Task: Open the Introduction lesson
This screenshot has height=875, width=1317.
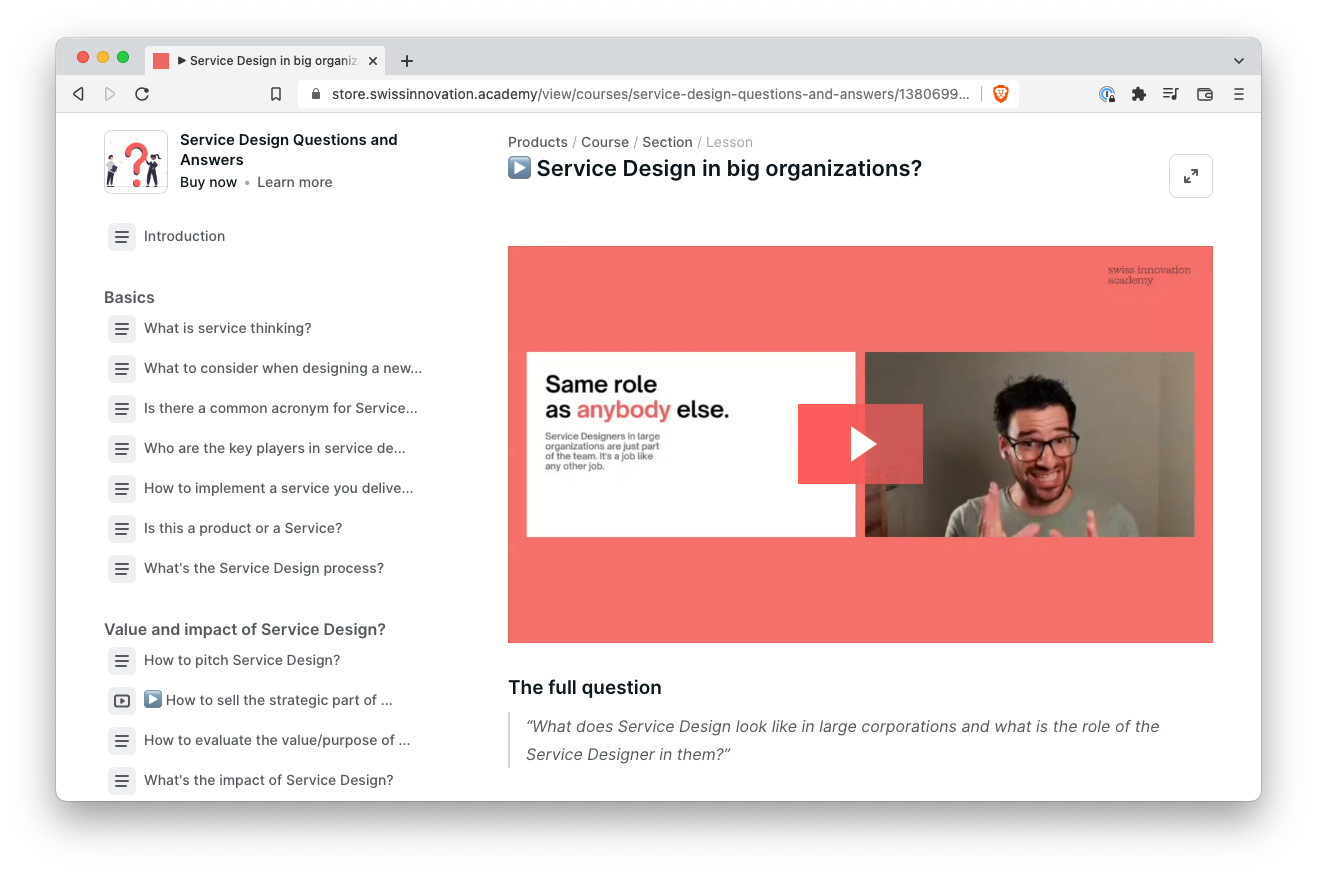Action: (x=184, y=236)
